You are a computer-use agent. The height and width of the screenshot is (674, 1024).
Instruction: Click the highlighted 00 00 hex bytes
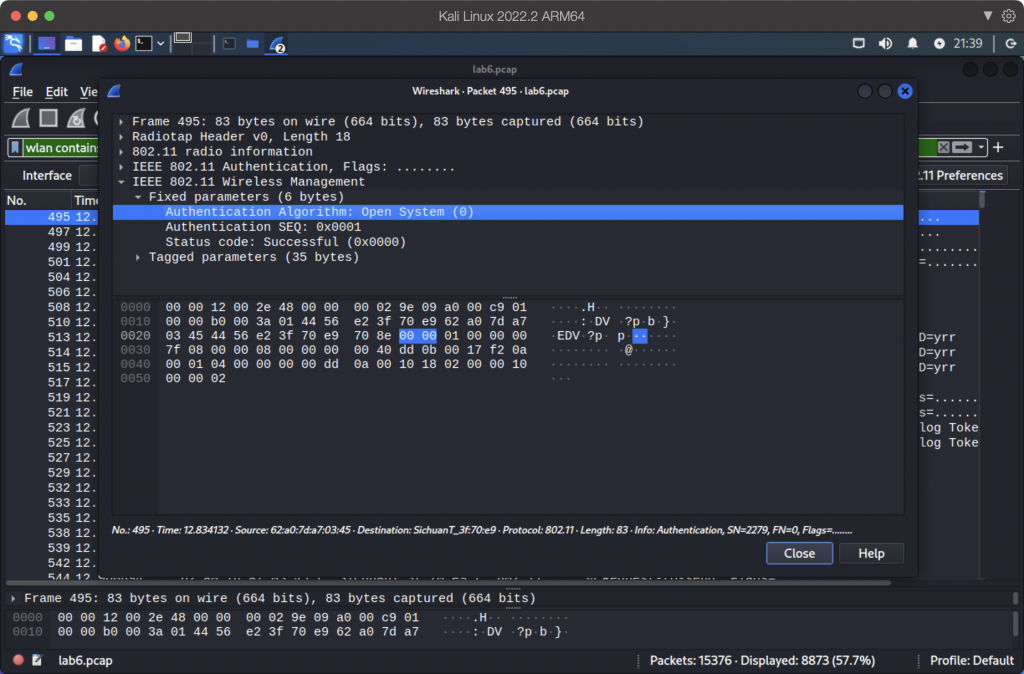tap(418, 336)
